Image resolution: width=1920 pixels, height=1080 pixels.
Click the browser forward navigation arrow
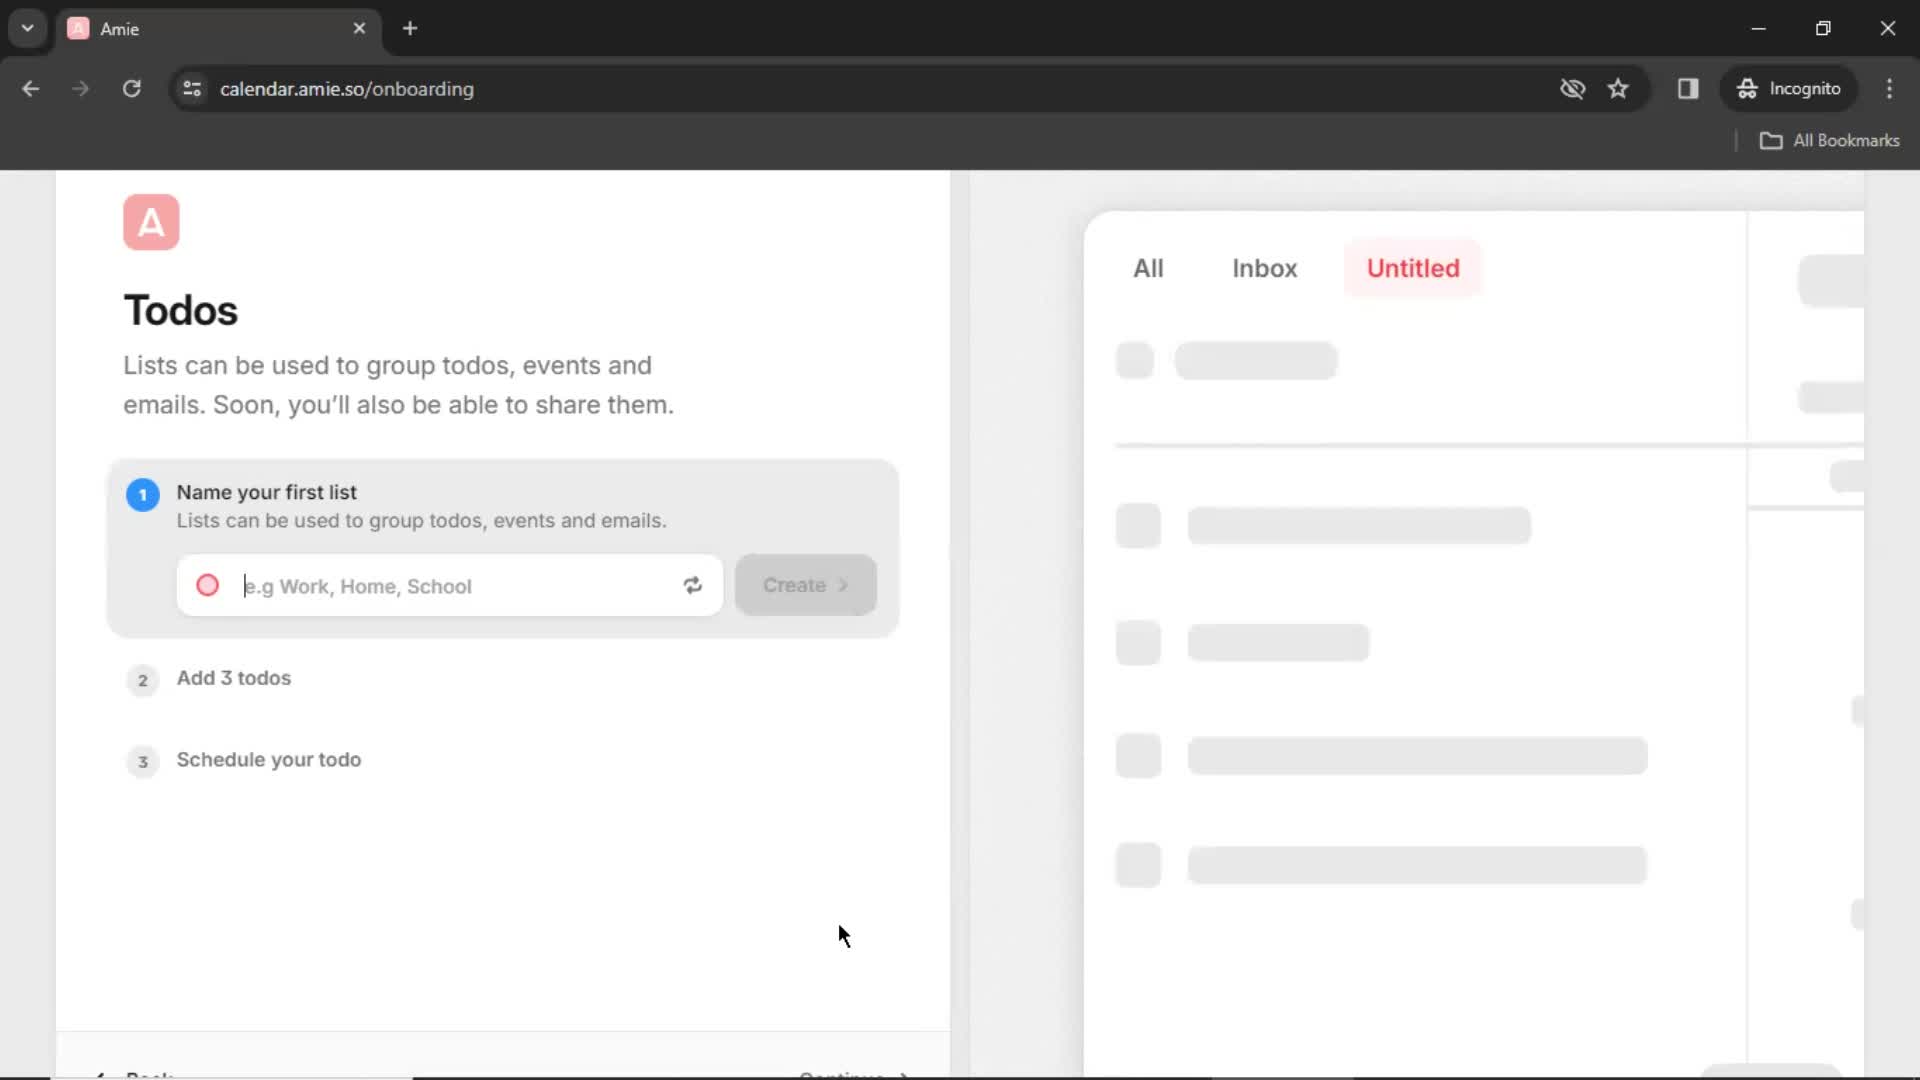(79, 88)
